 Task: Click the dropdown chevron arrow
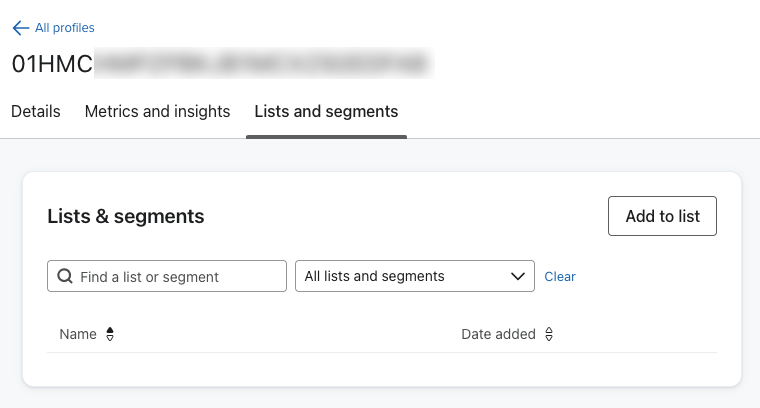click(x=518, y=276)
